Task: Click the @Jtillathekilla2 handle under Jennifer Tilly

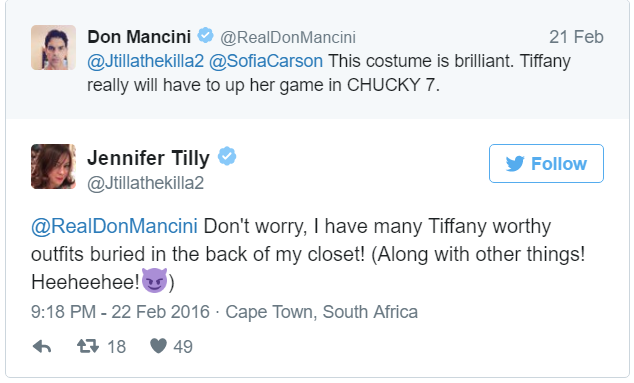Action: [x=146, y=183]
